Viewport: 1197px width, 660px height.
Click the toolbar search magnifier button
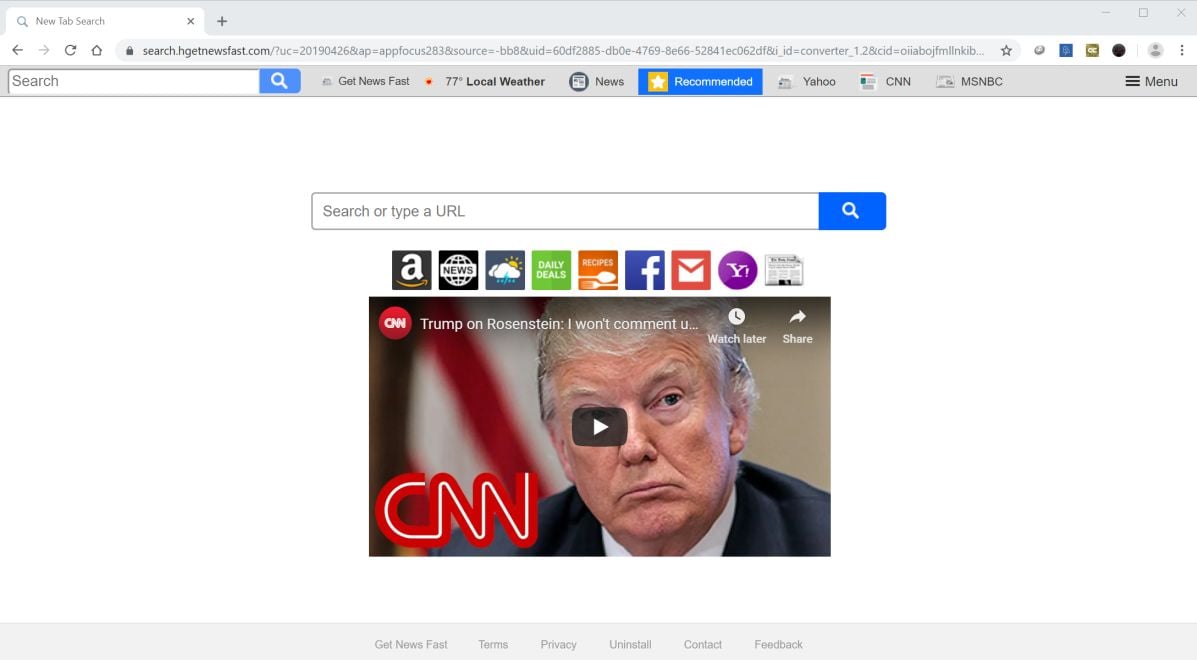279,81
